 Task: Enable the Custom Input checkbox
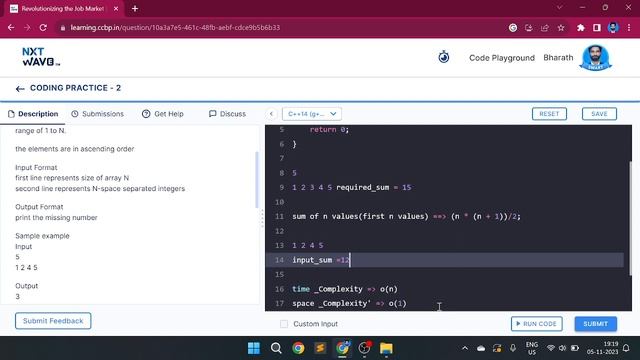[284, 324]
